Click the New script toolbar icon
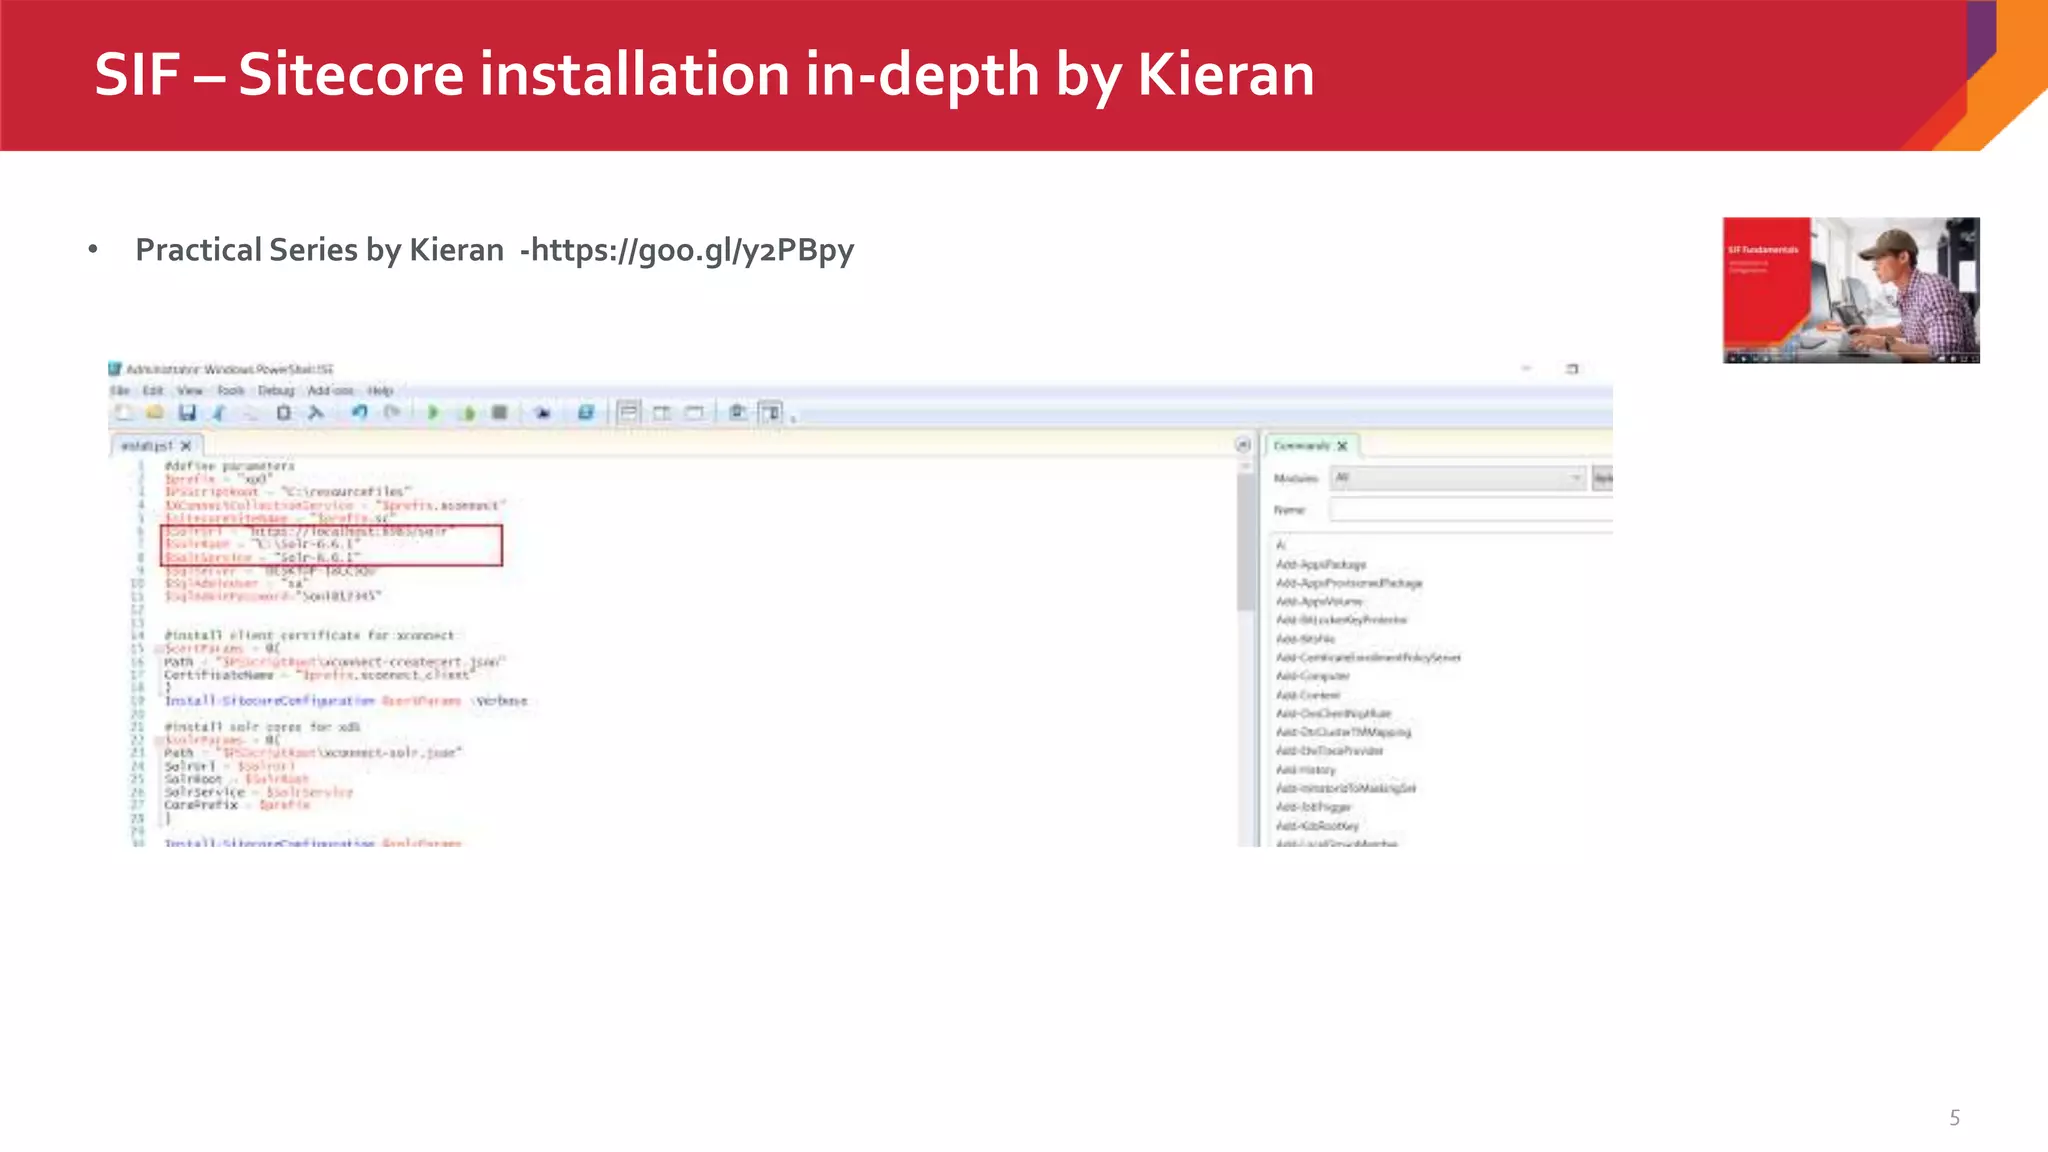The width and height of the screenshot is (2048, 1152). coord(123,413)
